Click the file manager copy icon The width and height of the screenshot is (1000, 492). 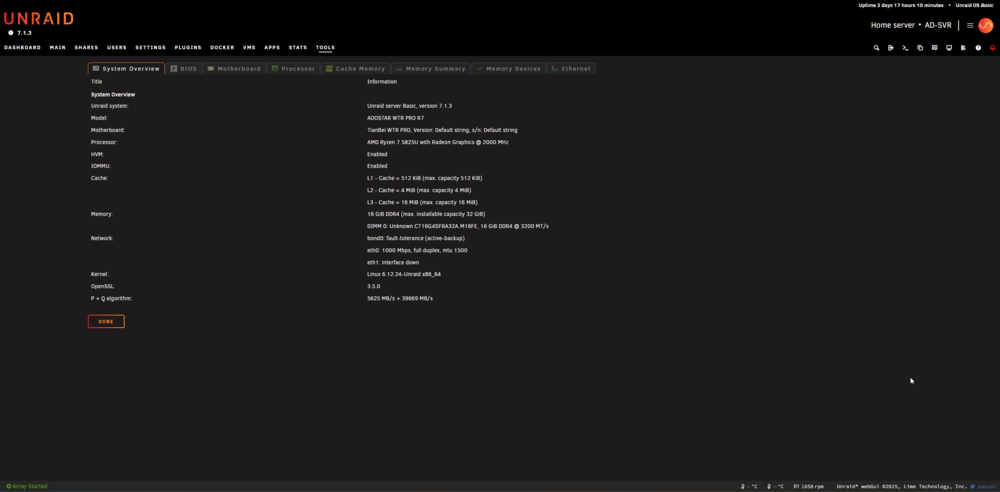coord(920,48)
